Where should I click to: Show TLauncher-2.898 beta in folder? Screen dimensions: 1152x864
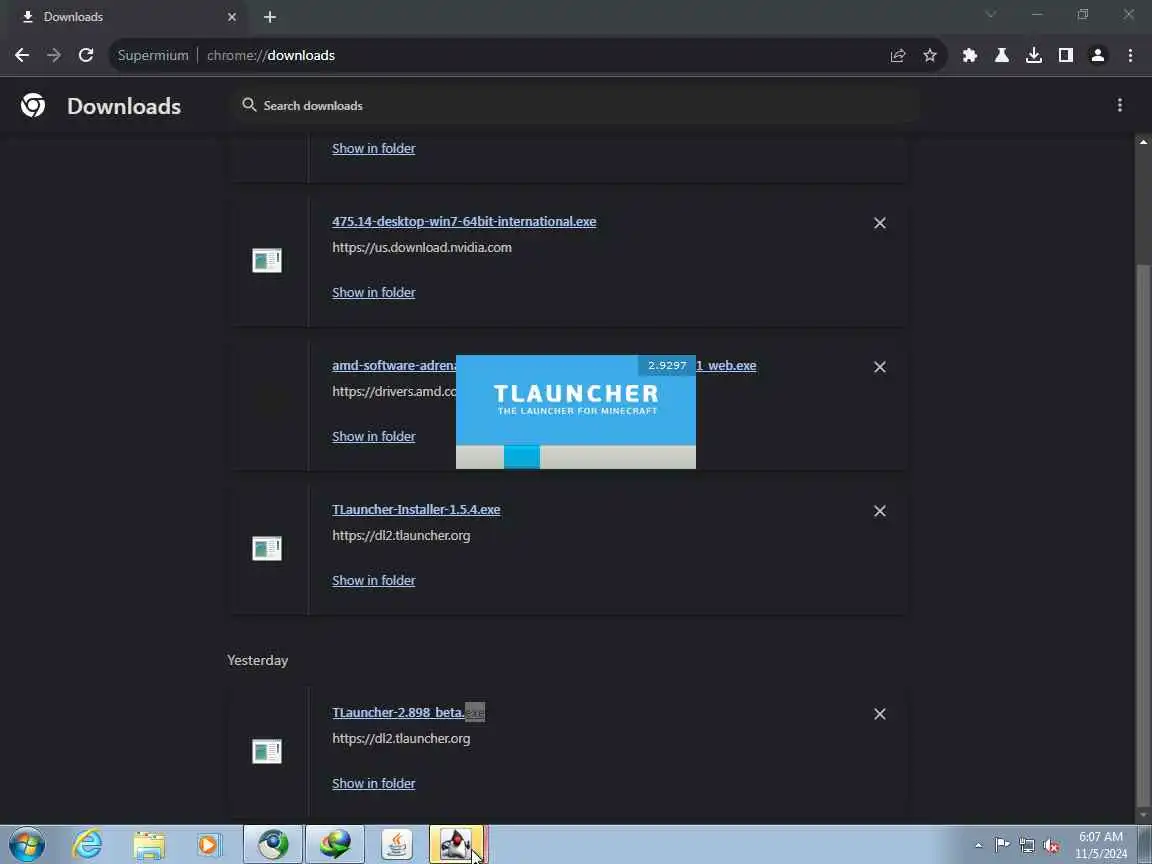[373, 783]
